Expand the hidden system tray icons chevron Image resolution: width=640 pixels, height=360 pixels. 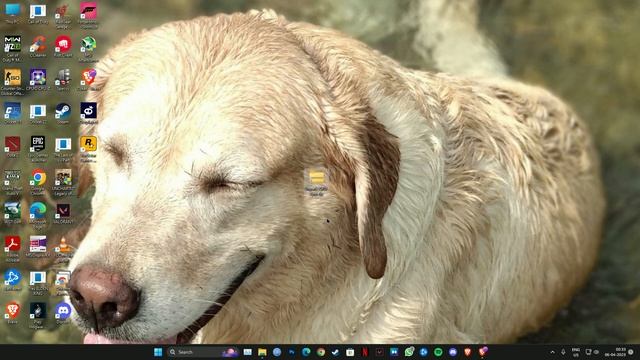point(552,352)
